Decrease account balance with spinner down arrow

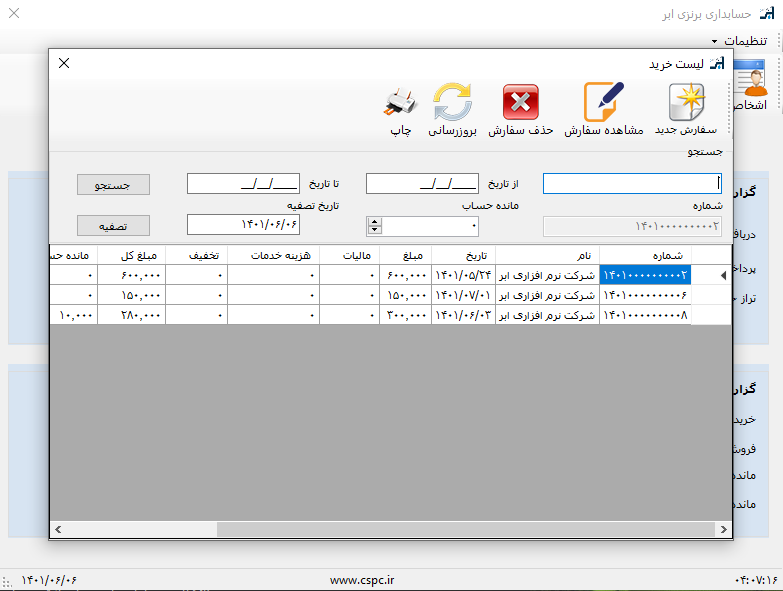pyautogui.click(x=374, y=230)
